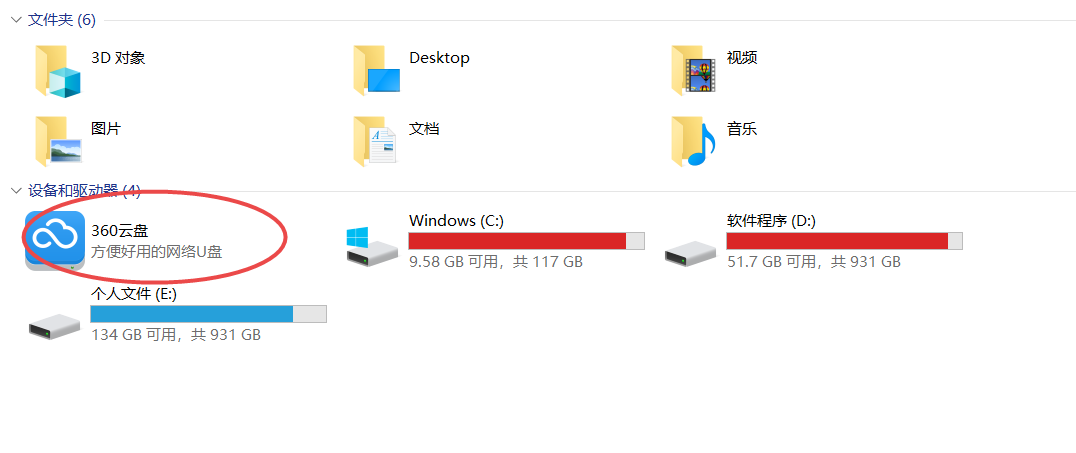Select the 360云盘 cloud drive icon
The height and width of the screenshot is (453, 1076).
[55, 240]
